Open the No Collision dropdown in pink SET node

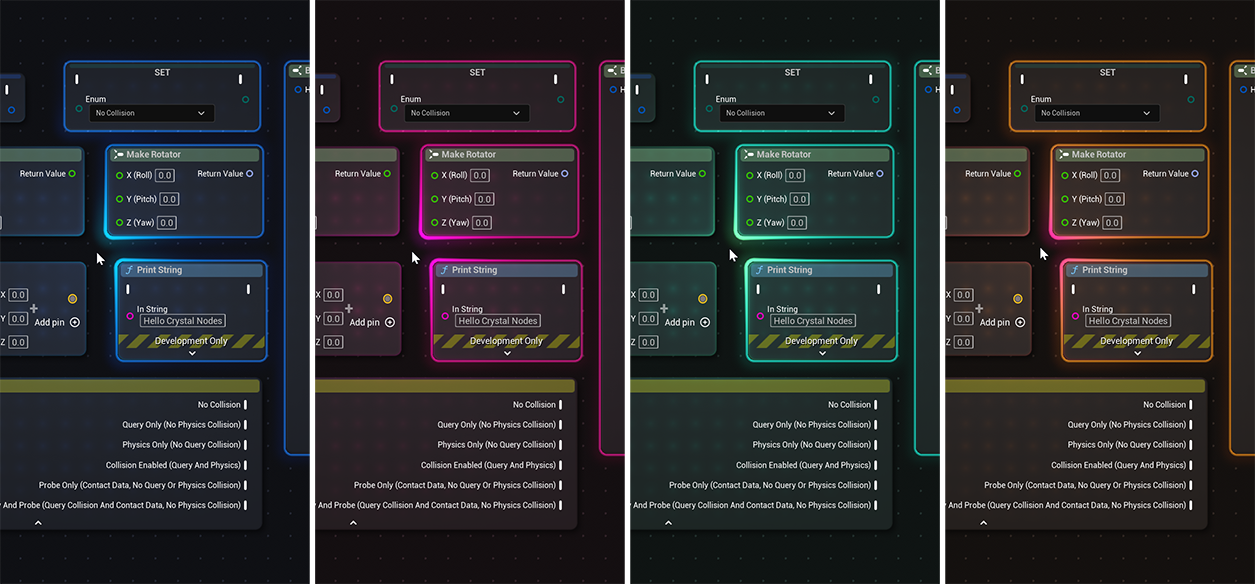466,113
